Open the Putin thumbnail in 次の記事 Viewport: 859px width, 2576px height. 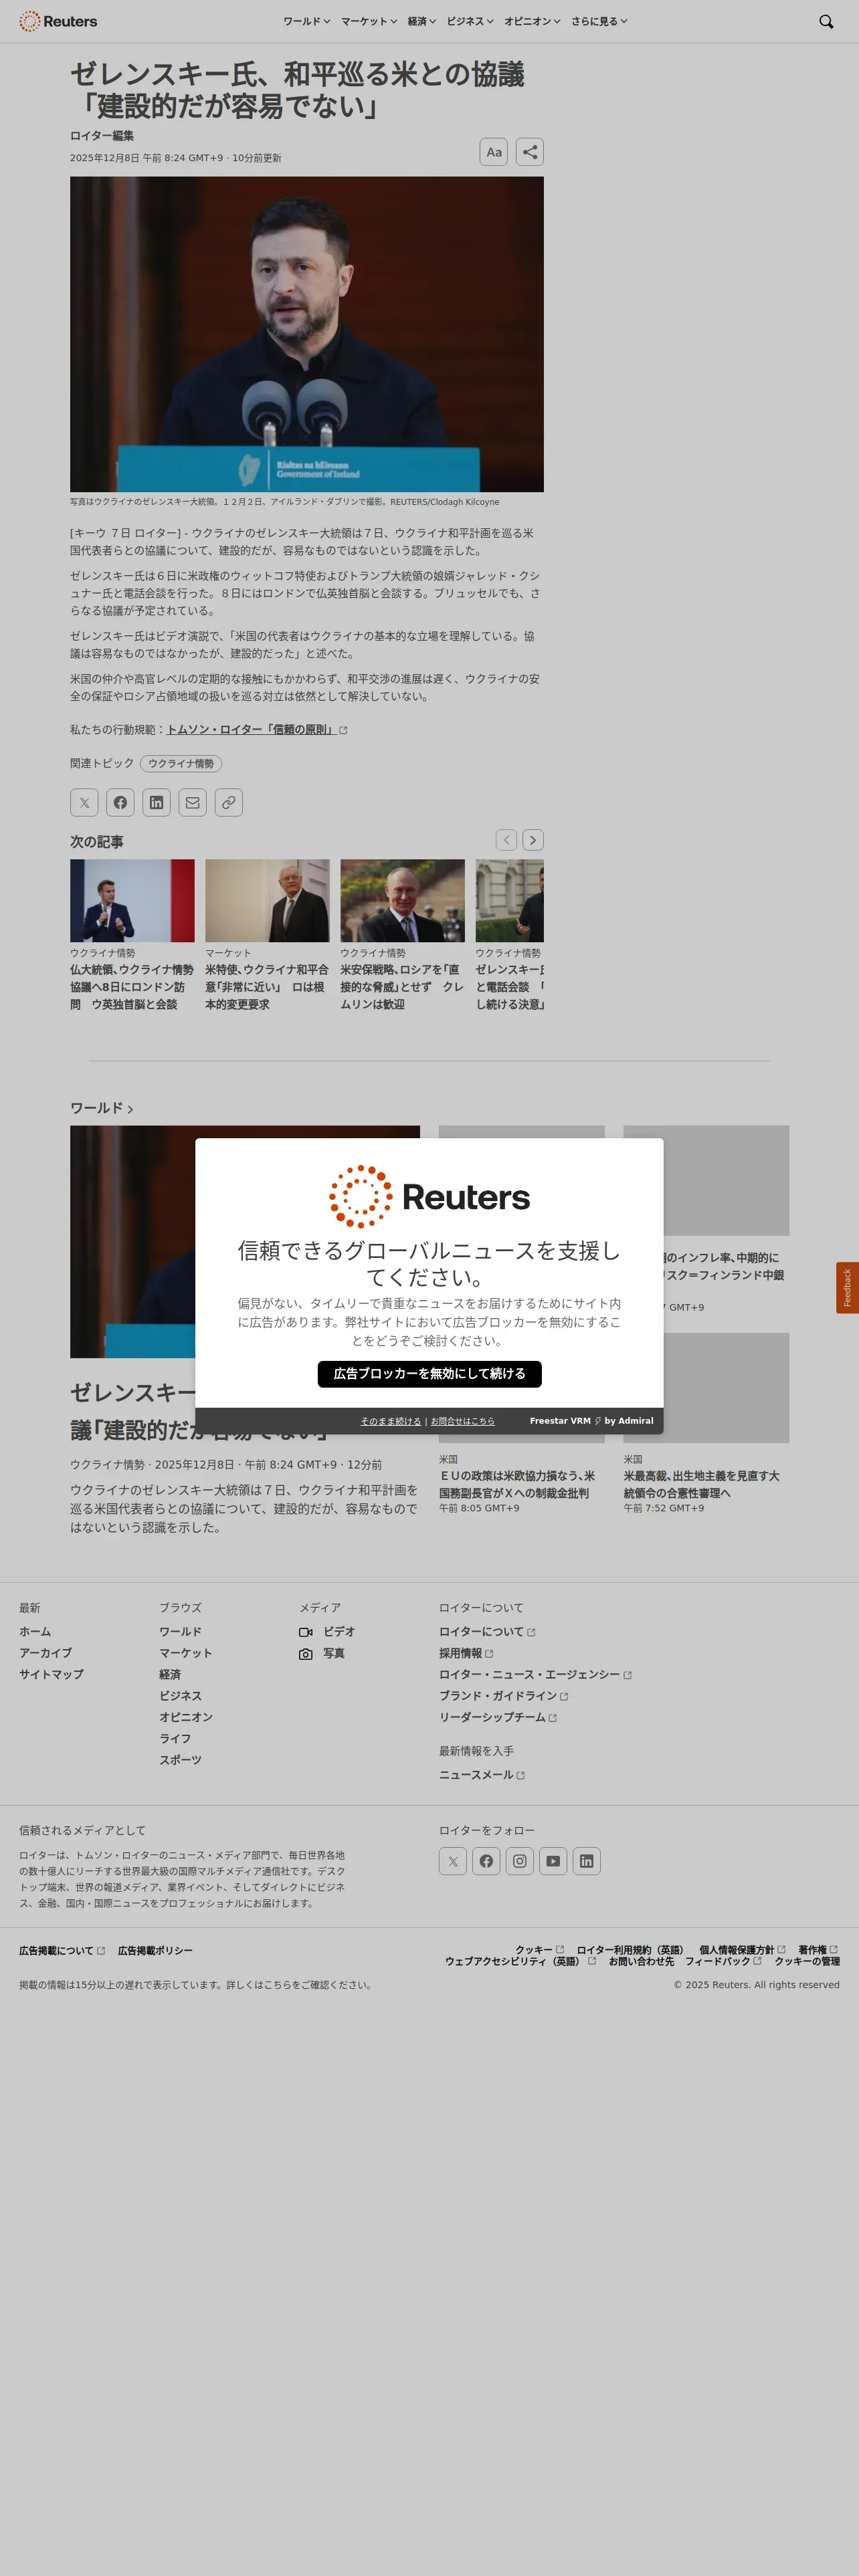tap(402, 901)
